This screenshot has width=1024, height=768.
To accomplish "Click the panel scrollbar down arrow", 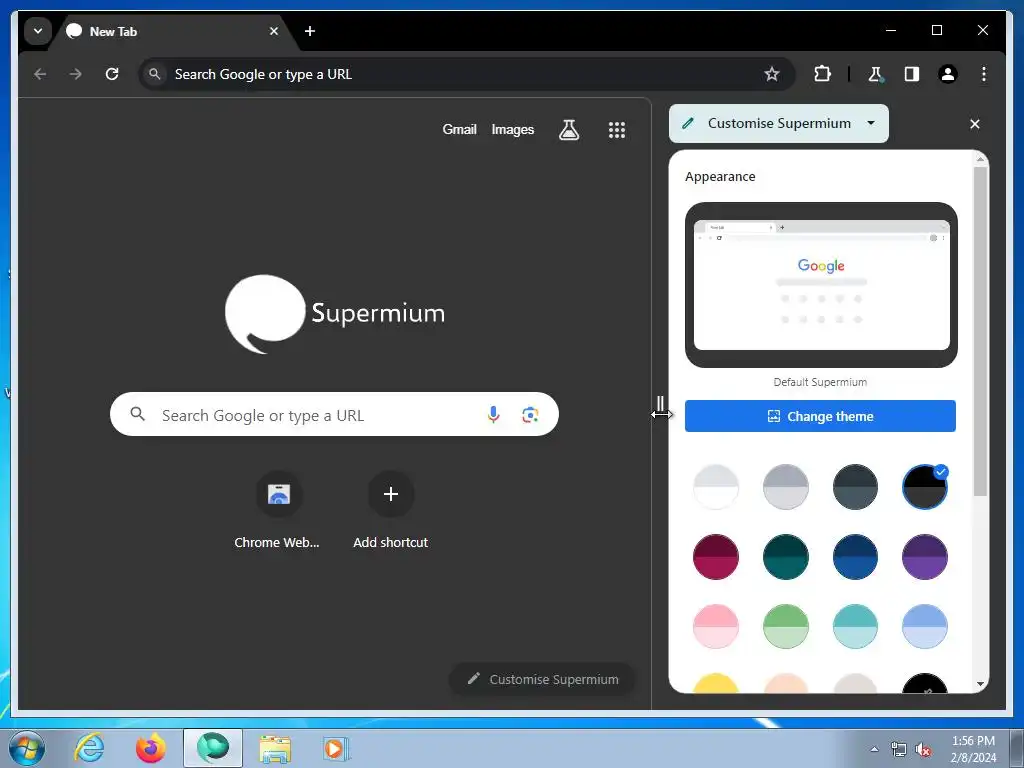I will pyautogui.click(x=980, y=684).
